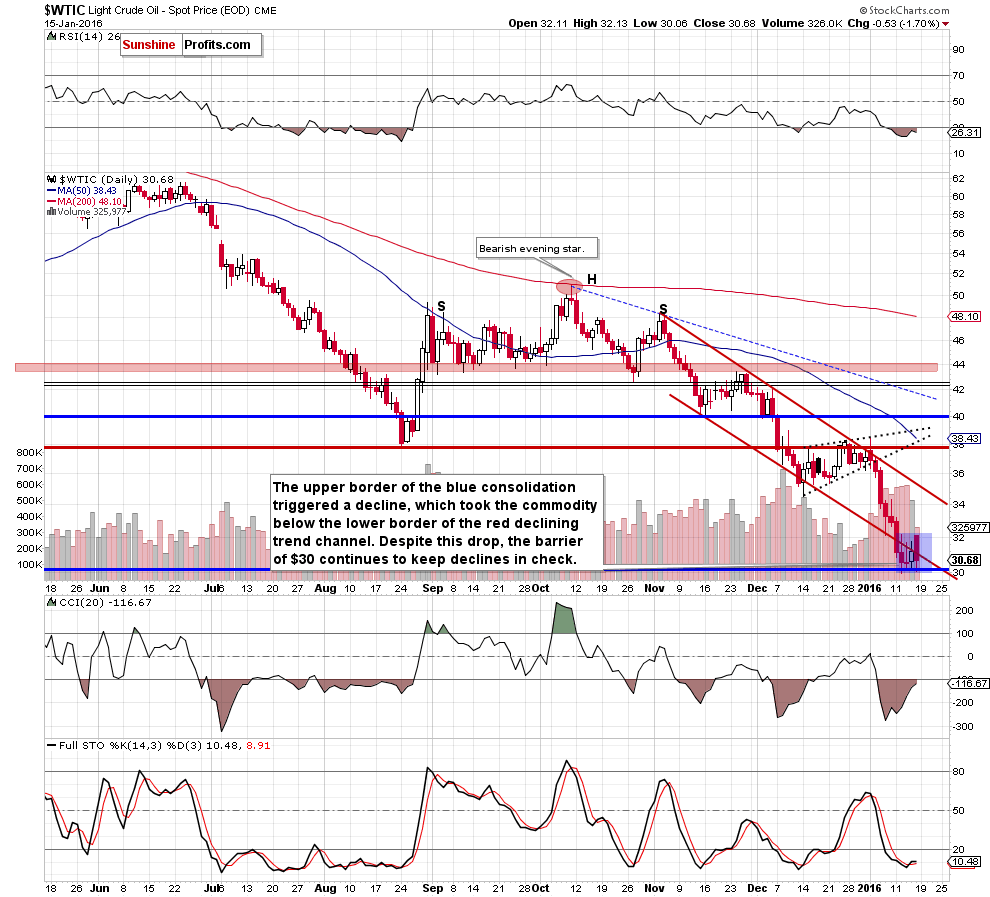The height and width of the screenshot is (897, 990).
Task: Click the Volume 325,977 legend entry
Action: pos(92,212)
